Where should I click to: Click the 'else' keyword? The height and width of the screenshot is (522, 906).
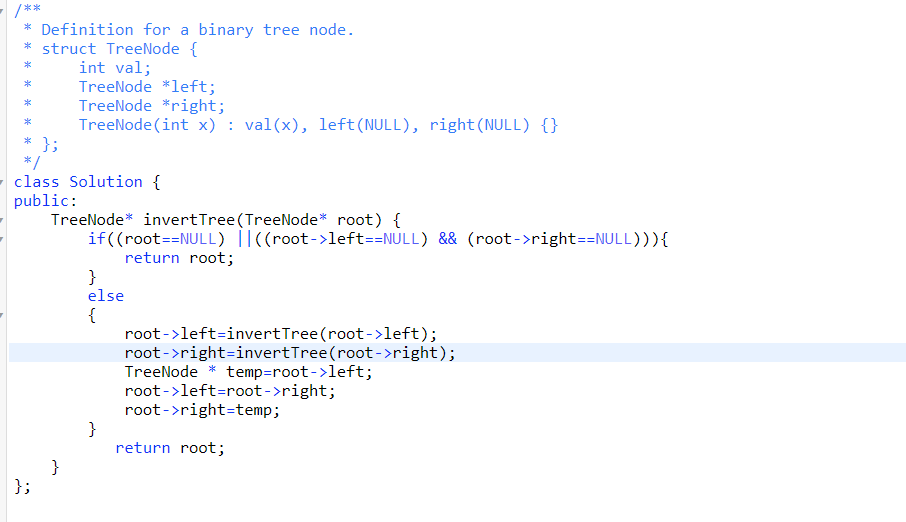106,296
